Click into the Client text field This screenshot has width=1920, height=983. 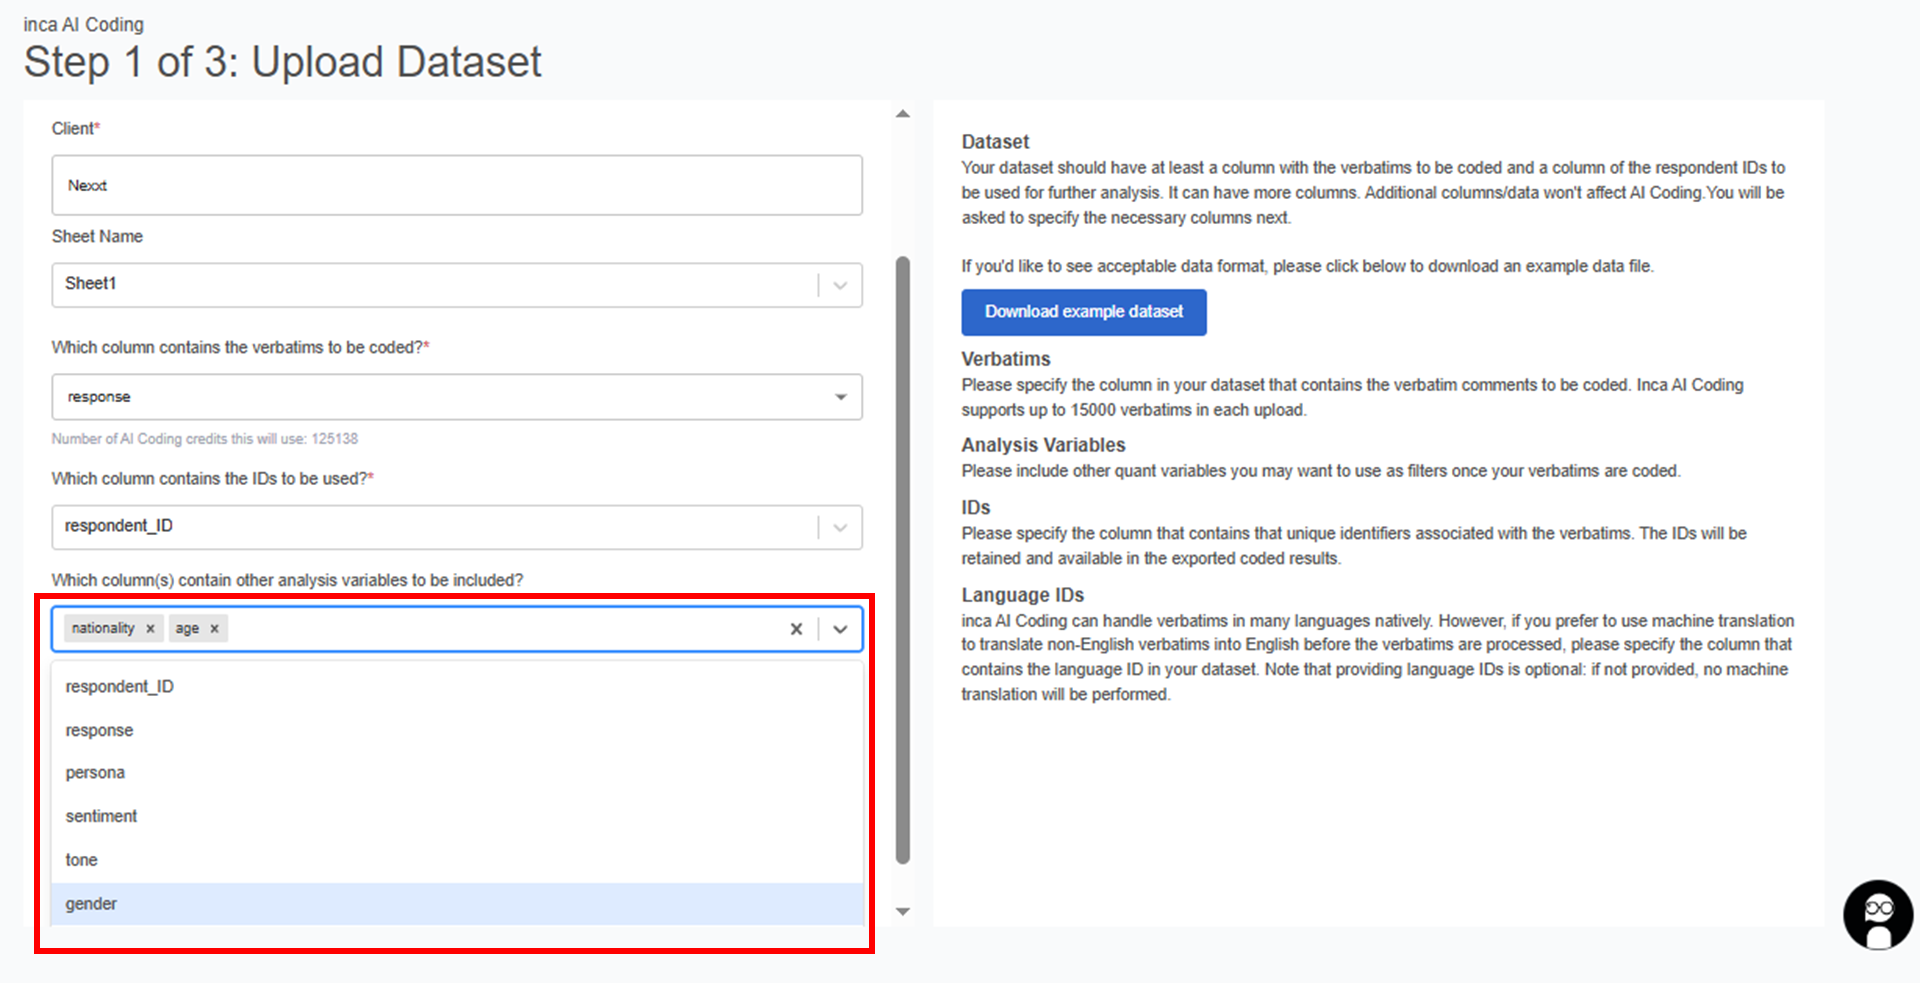456,185
